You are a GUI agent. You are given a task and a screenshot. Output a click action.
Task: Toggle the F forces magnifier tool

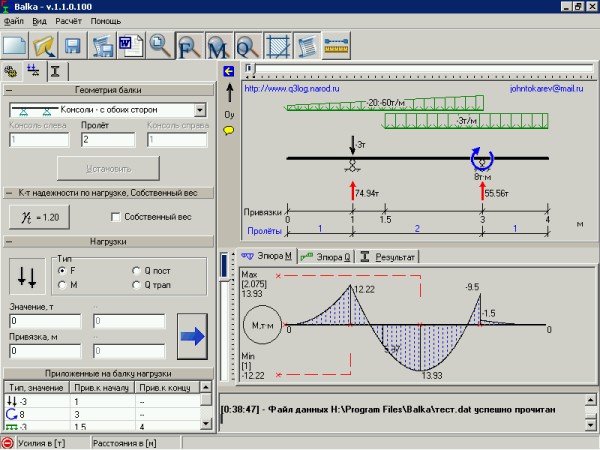pyautogui.click(x=190, y=46)
